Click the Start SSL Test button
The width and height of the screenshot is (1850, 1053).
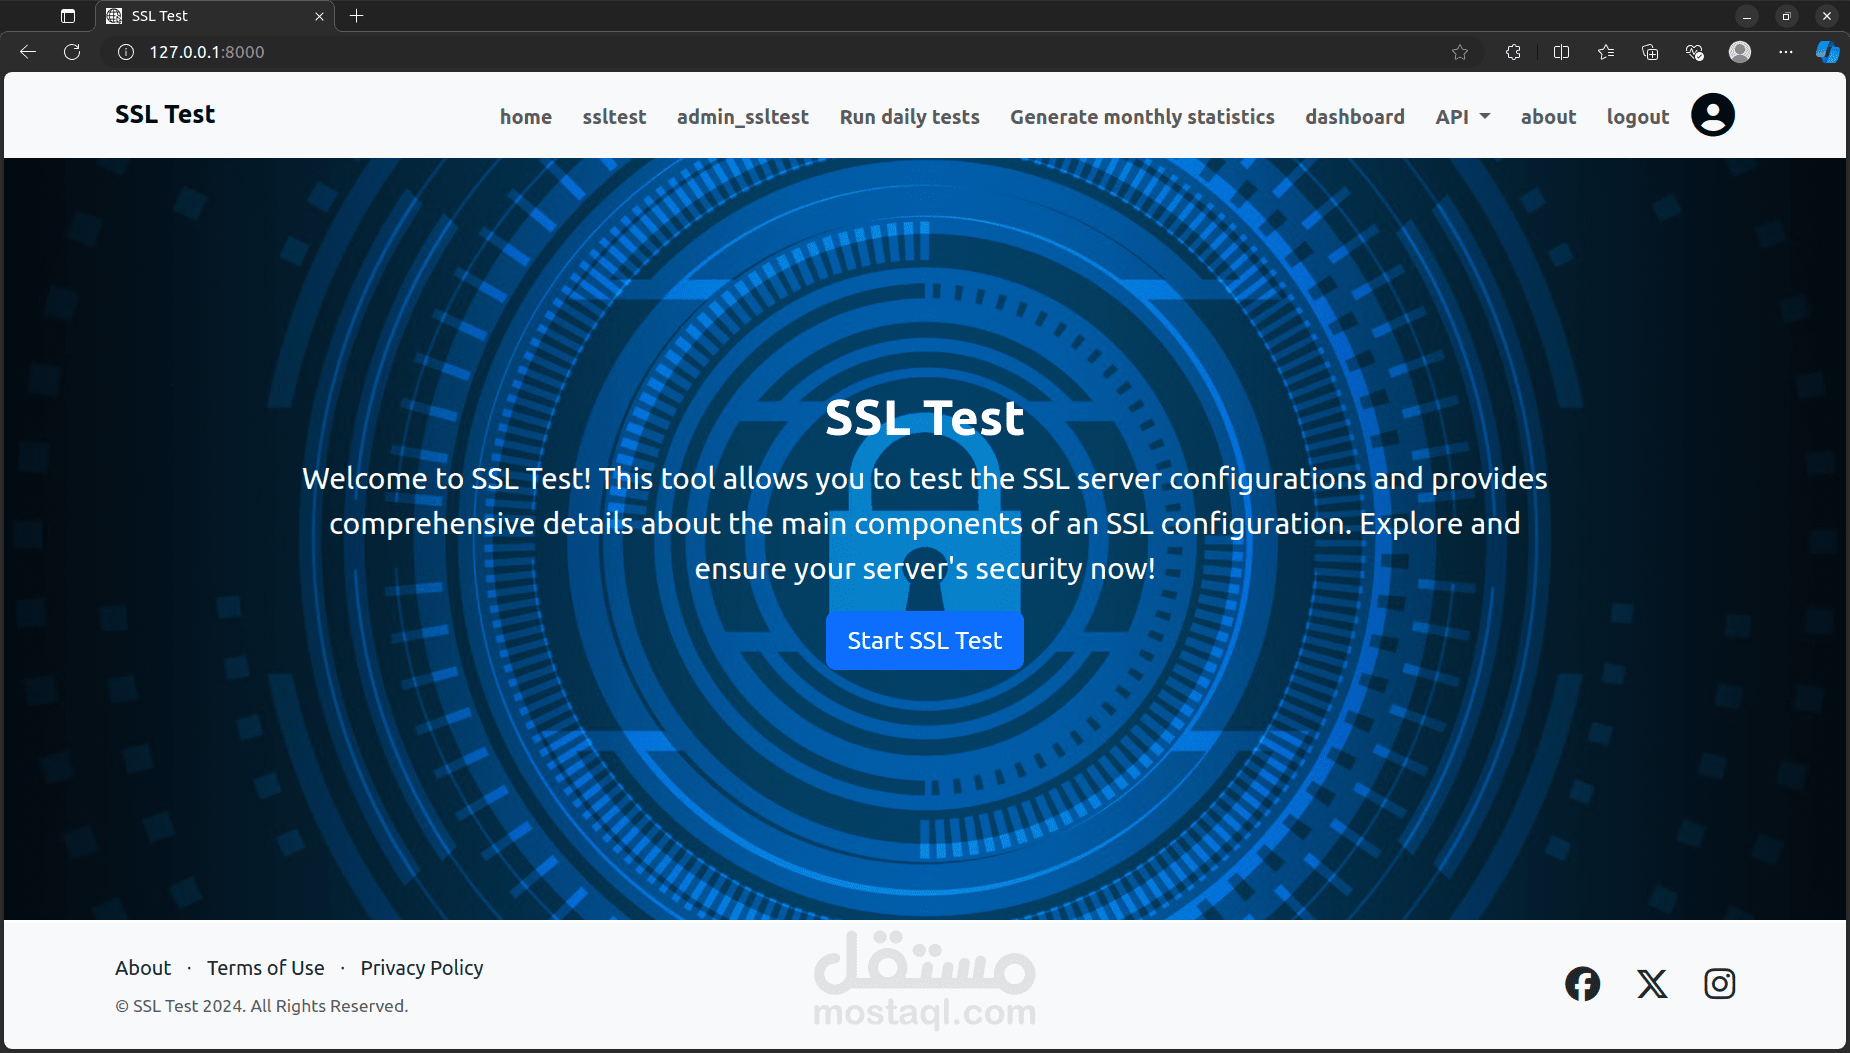pyautogui.click(x=925, y=641)
